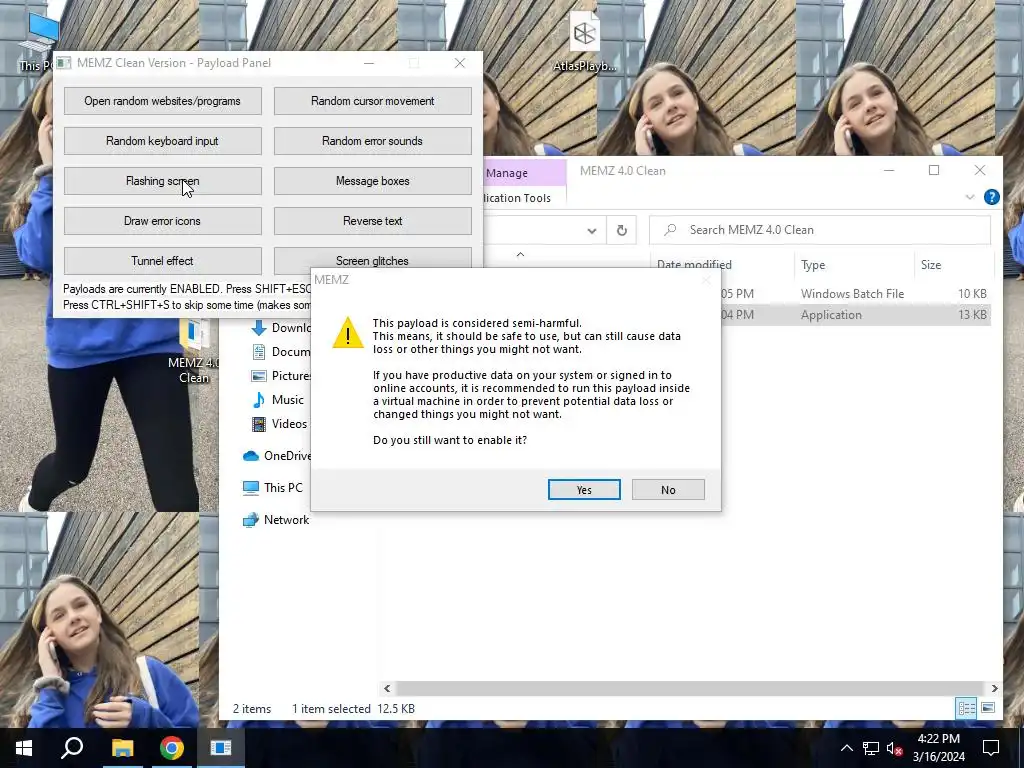Toggle Random keyboard input payload
Viewport: 1024px width, 768px height.
(163, 141)
